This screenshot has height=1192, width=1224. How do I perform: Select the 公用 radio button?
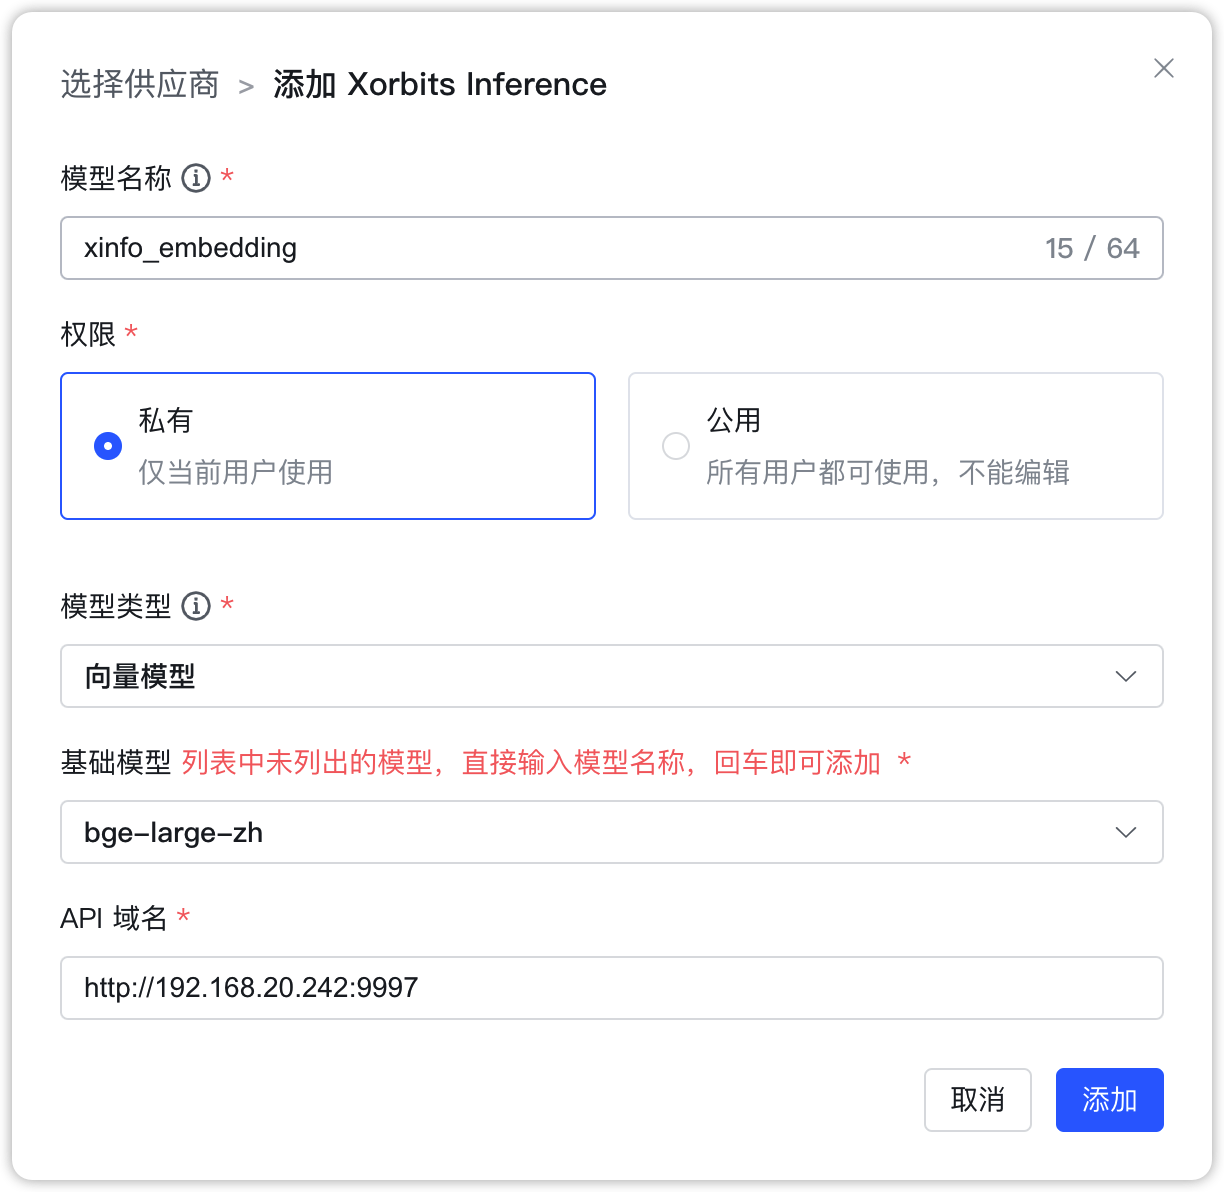[x=676, y=446]
